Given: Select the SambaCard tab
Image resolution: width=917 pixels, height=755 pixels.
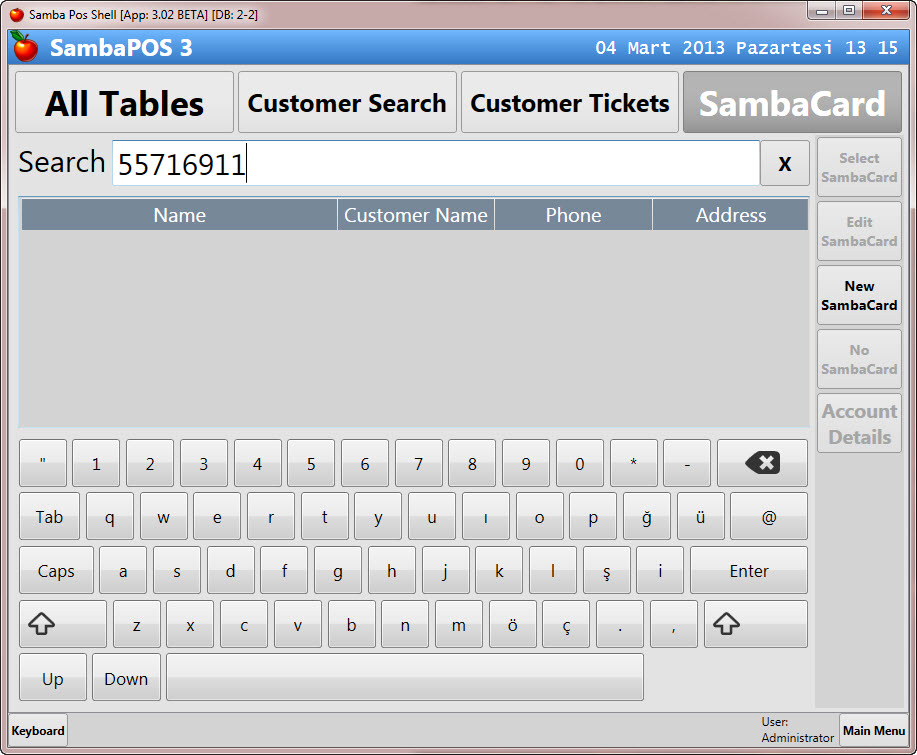Looking at the screenshot, I should coord(792,103).
